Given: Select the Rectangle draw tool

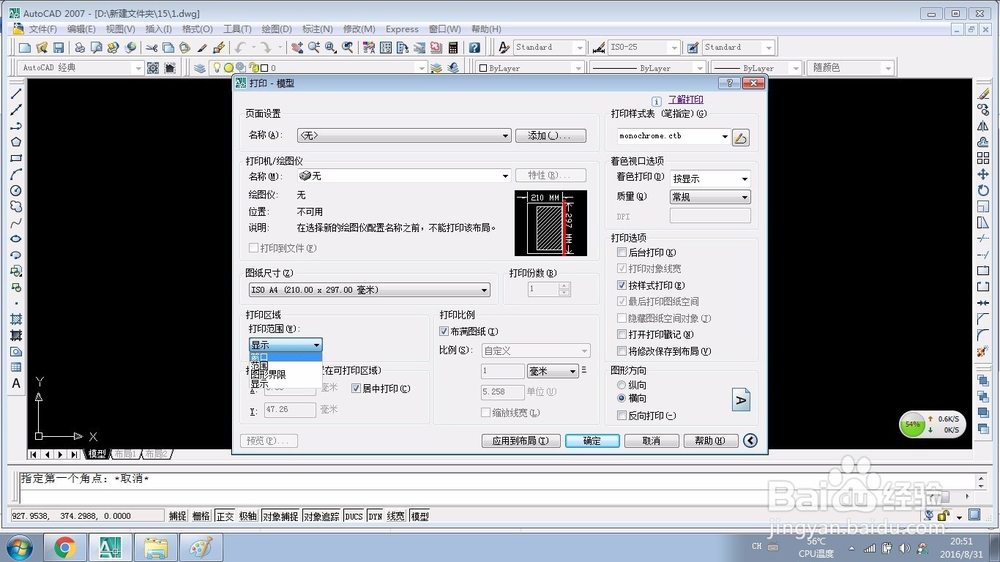Looking at the screenshot, I should pyautogui.click(x=16, y=158).
